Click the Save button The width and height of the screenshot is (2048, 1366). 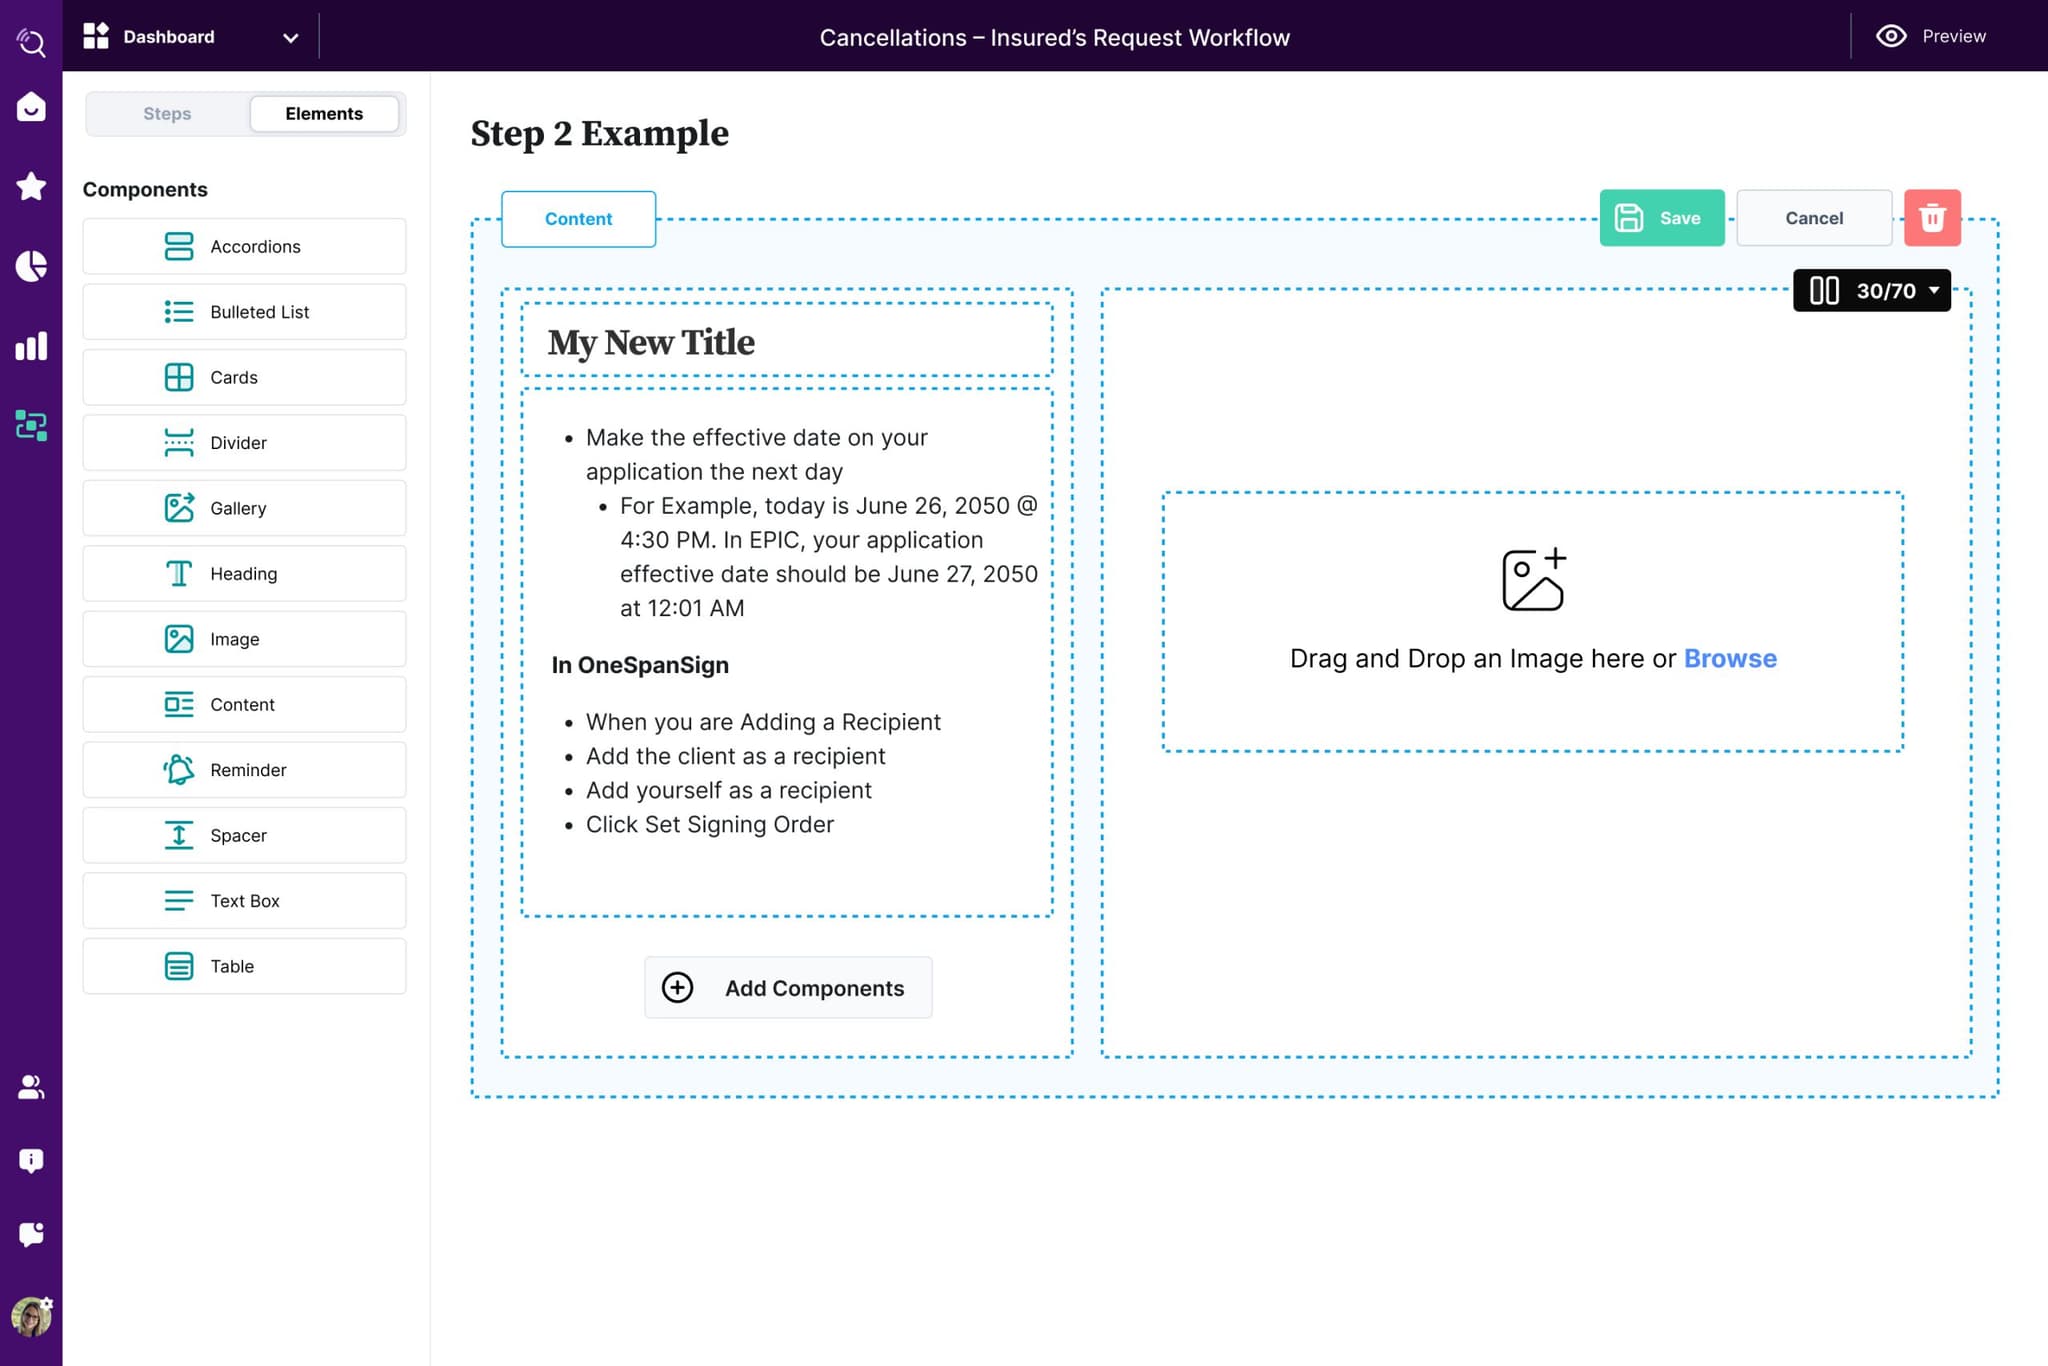coord(1661,218)
